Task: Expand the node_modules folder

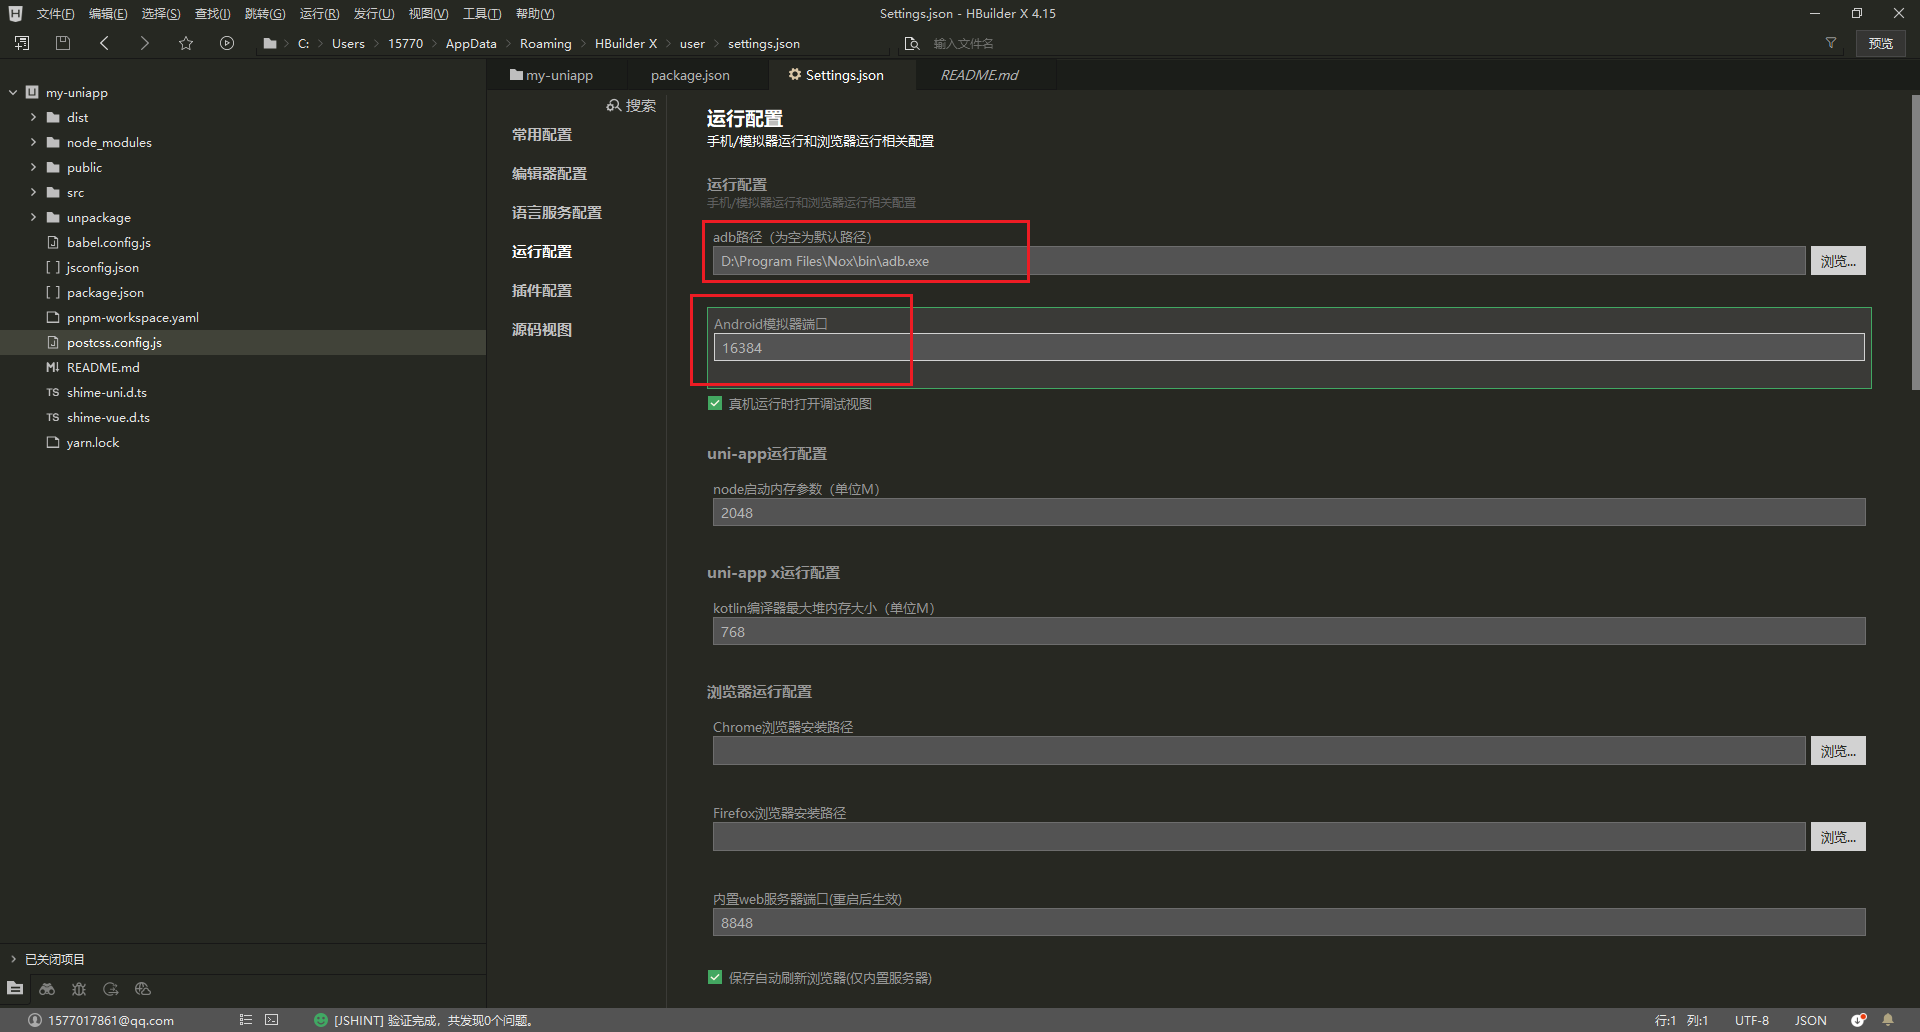Action: point(33,143)
